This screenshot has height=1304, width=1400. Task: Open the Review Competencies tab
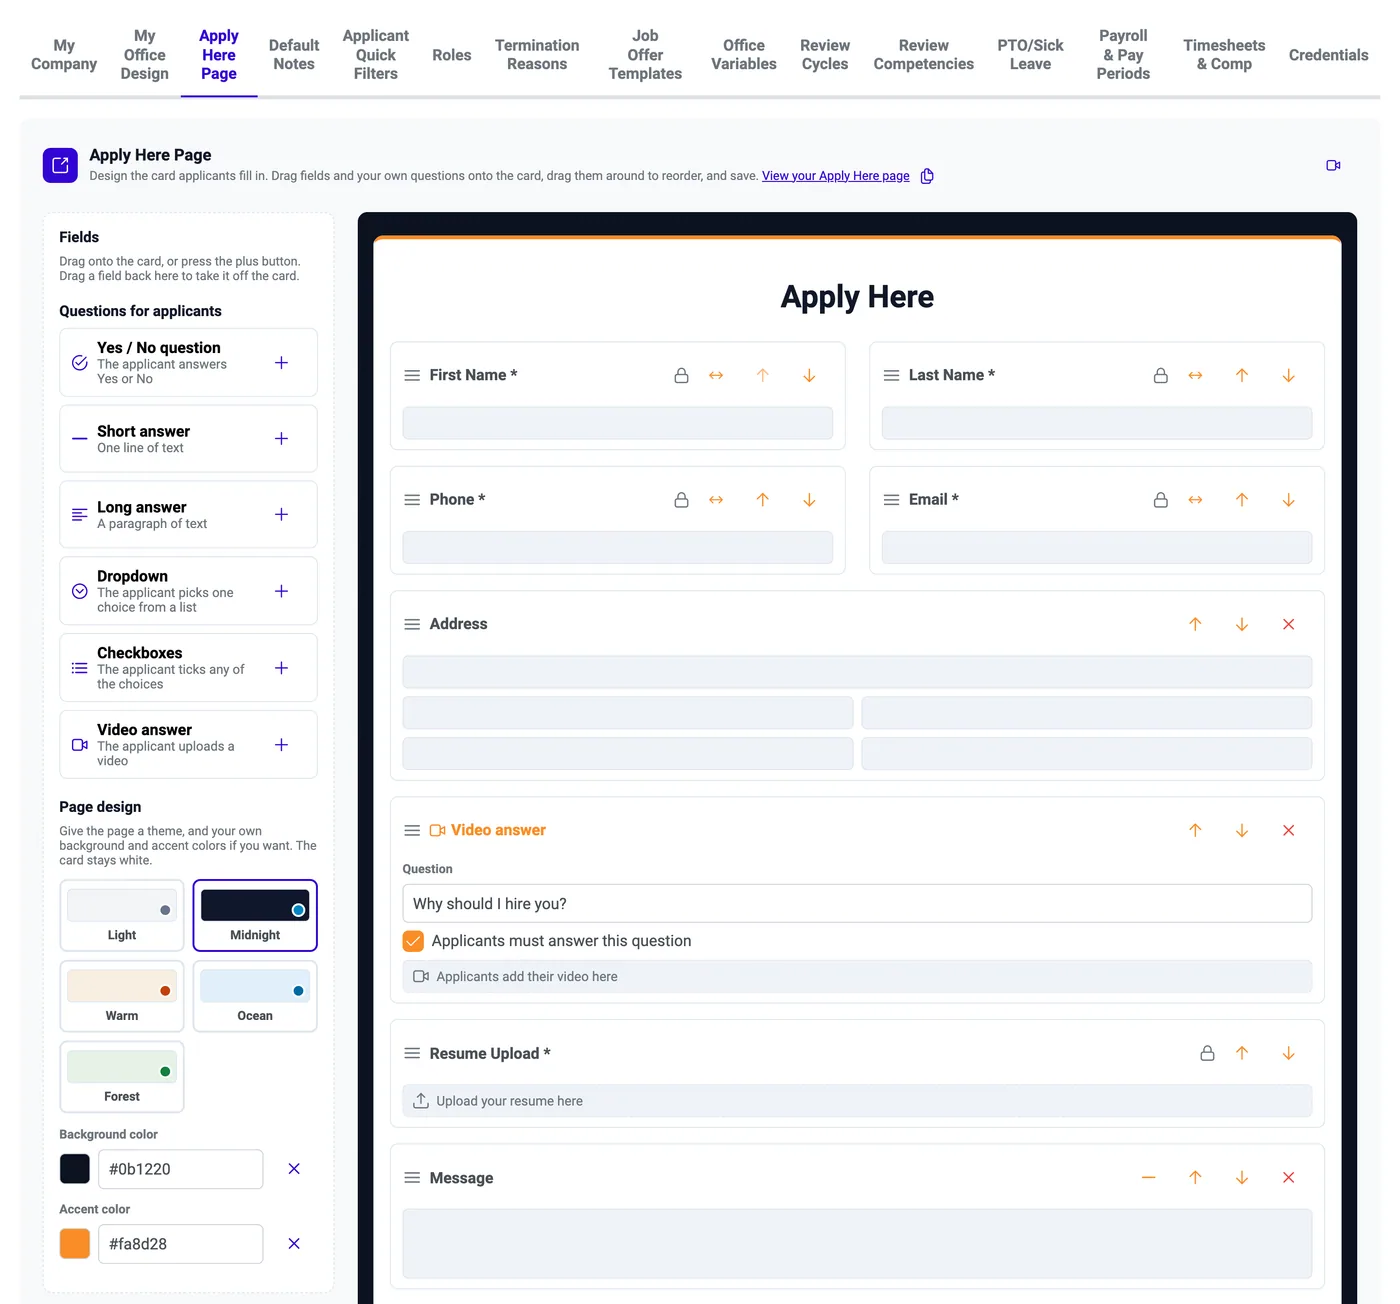tap(923, 55)
